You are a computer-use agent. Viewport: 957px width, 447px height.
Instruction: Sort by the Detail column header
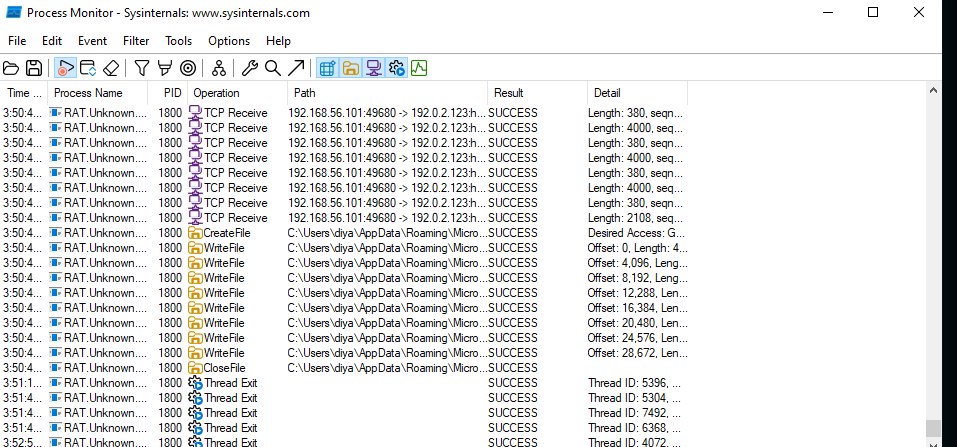[x=637, y=93]
